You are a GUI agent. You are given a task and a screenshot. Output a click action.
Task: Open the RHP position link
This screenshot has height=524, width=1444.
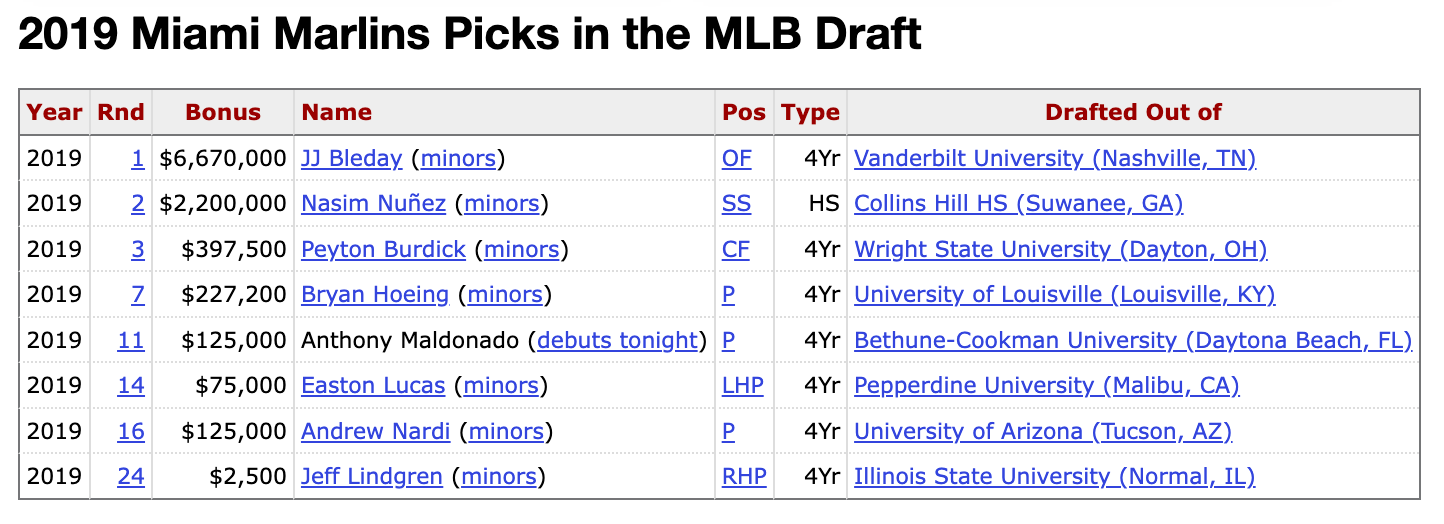[744, 477]
